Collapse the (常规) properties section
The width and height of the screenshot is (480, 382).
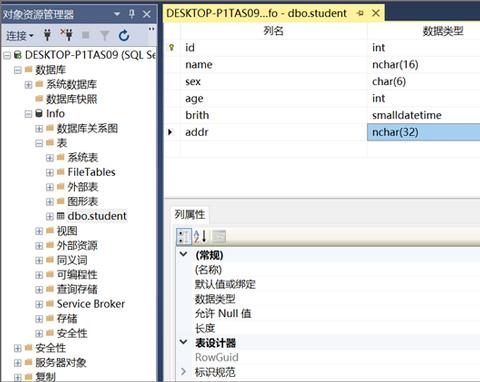[x=183, y=254]
